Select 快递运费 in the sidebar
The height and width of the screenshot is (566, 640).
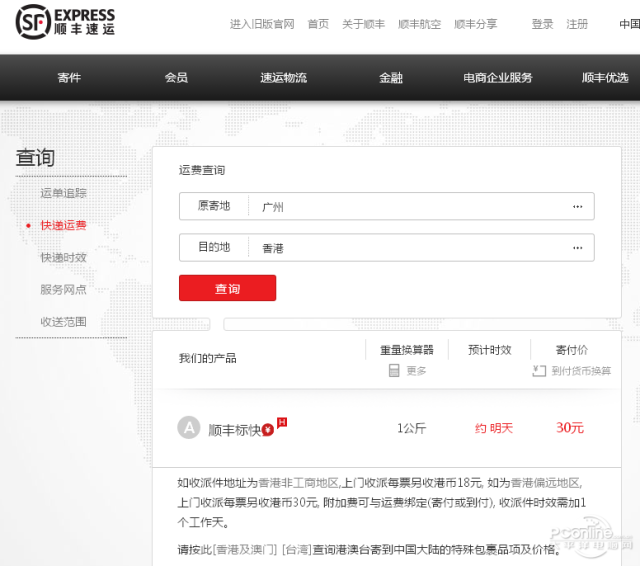pyautogui.click(x=63, y=225)
